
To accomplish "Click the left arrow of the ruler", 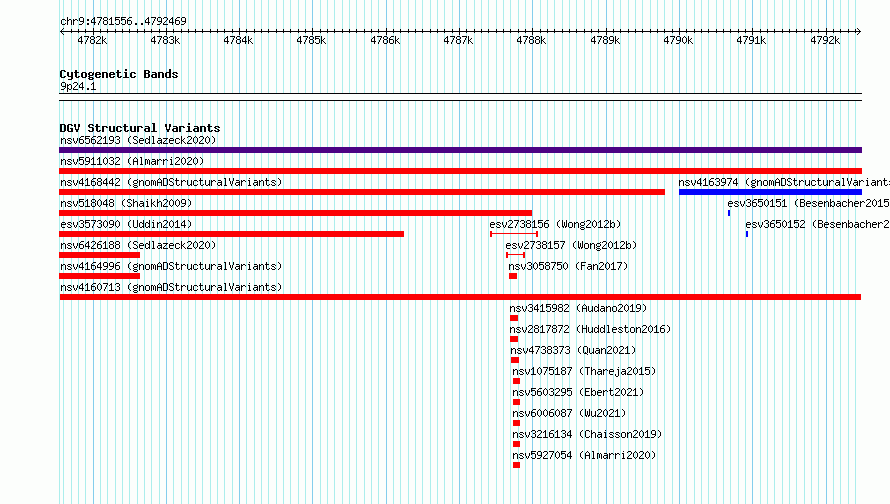I will click(x=62, y=31).
